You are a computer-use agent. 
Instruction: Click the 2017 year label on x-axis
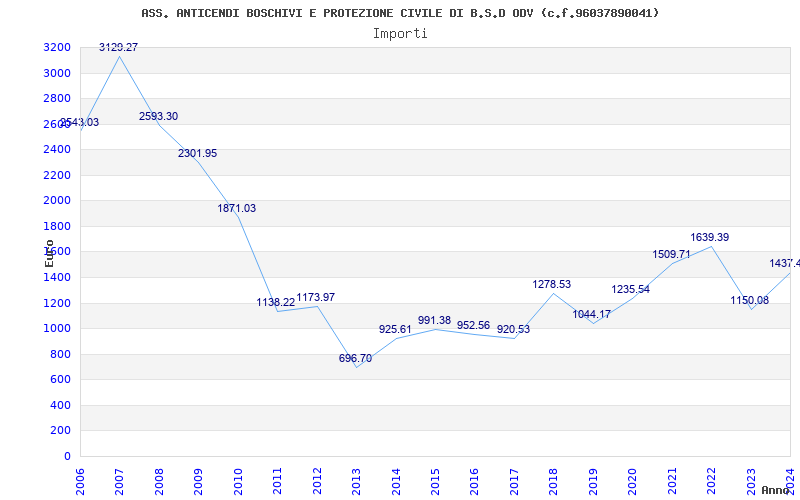514,482
